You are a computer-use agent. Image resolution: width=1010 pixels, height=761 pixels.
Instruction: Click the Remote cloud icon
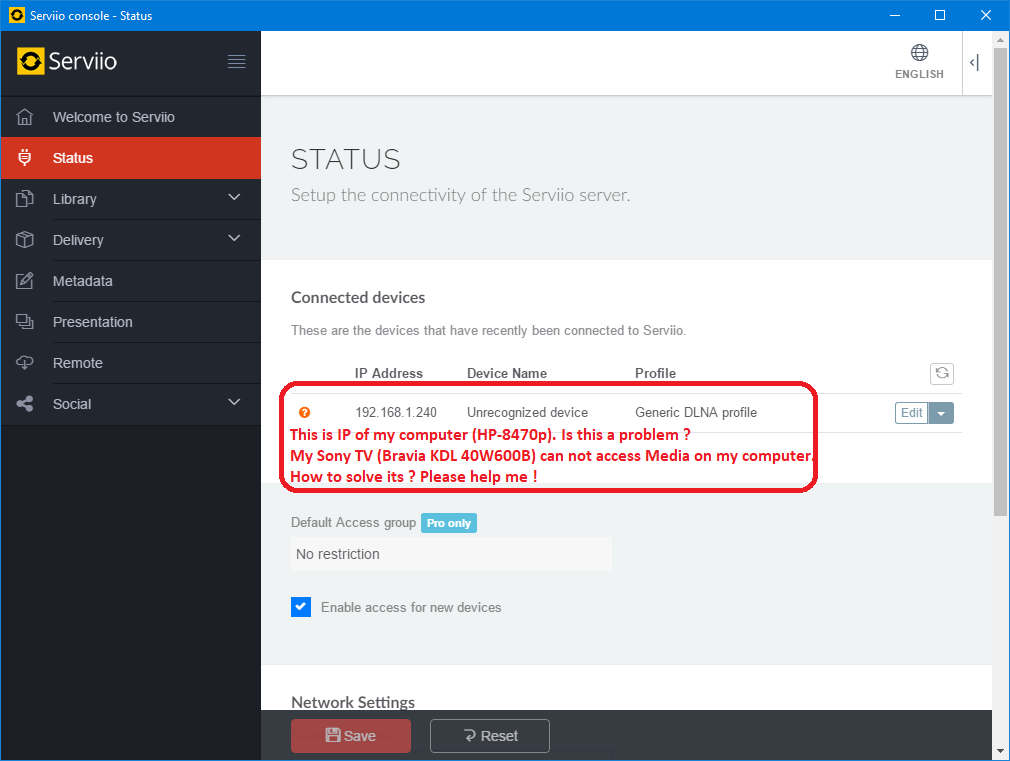[x=26, y=363]
